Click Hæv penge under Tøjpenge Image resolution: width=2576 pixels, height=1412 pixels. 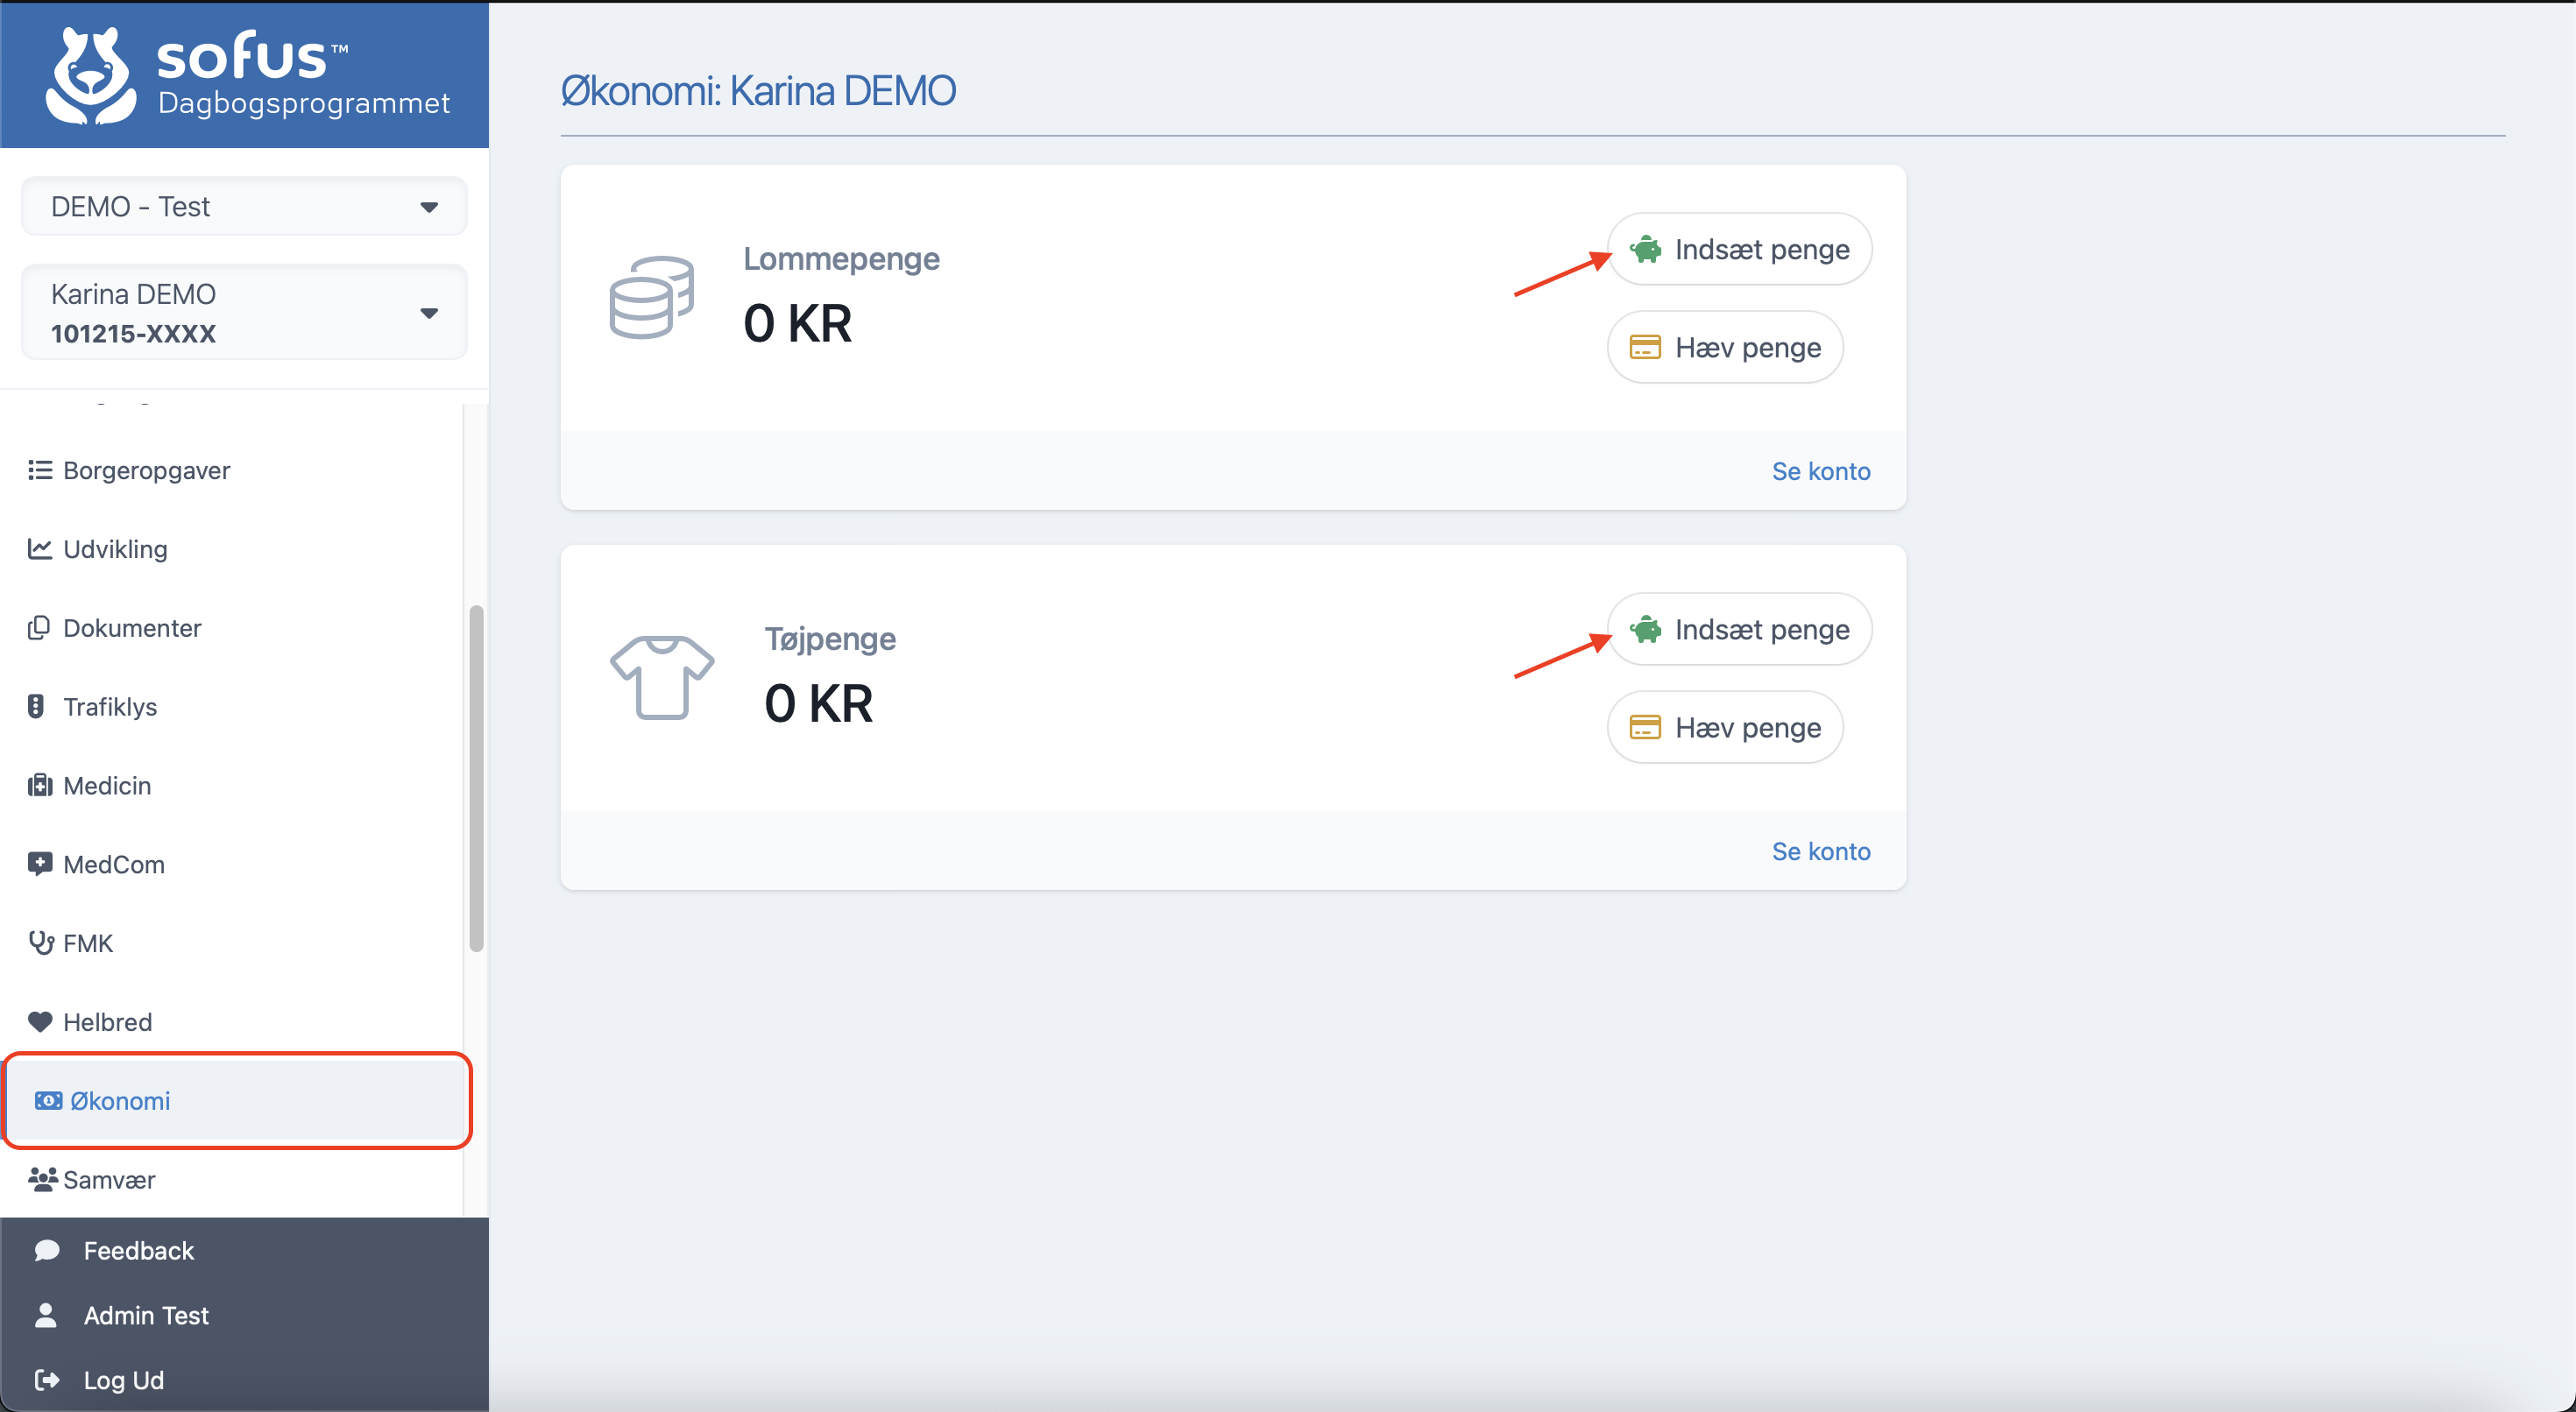(x=1725, y=727)
